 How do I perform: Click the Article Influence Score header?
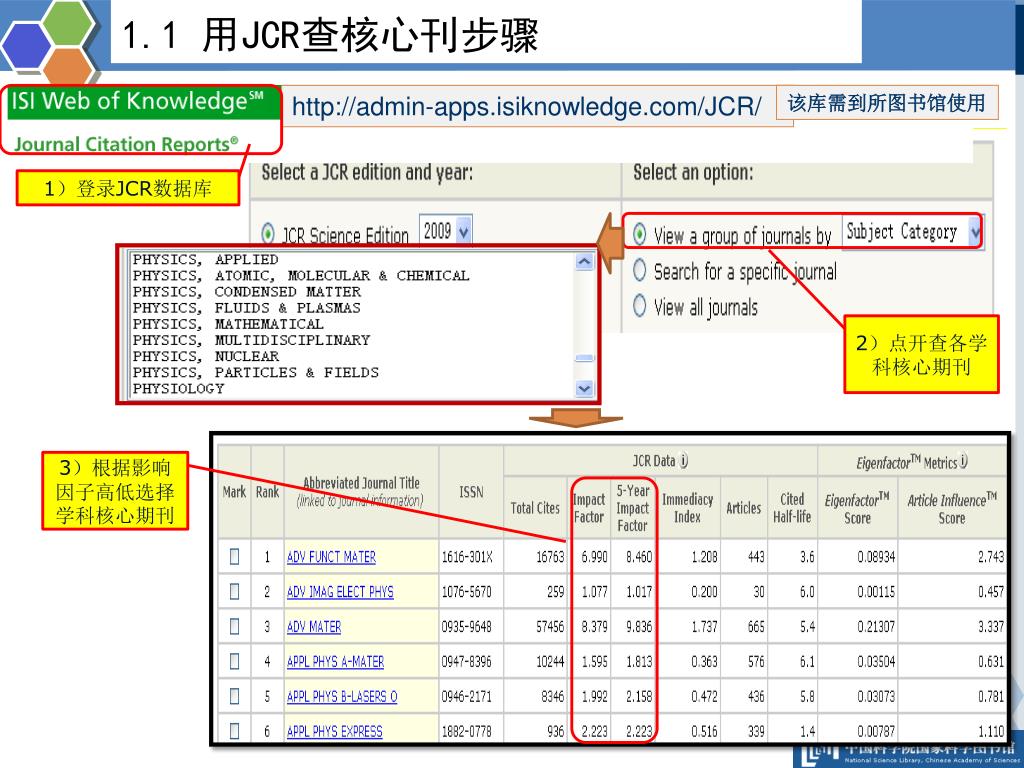click(x=952, y=509)
